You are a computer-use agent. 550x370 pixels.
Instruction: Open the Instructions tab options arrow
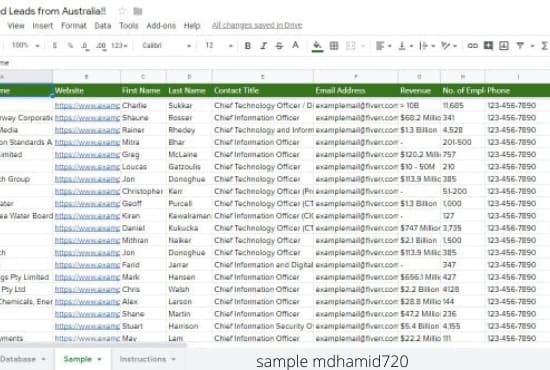click(x=173, y=359)
